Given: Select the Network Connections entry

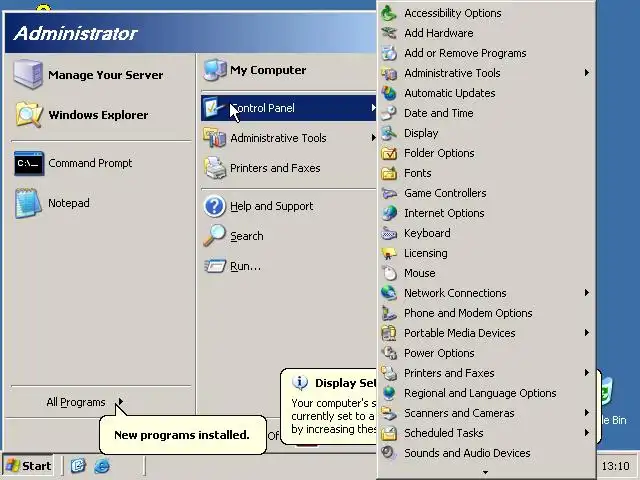Looking at the screenshot, I should [486, 293].
